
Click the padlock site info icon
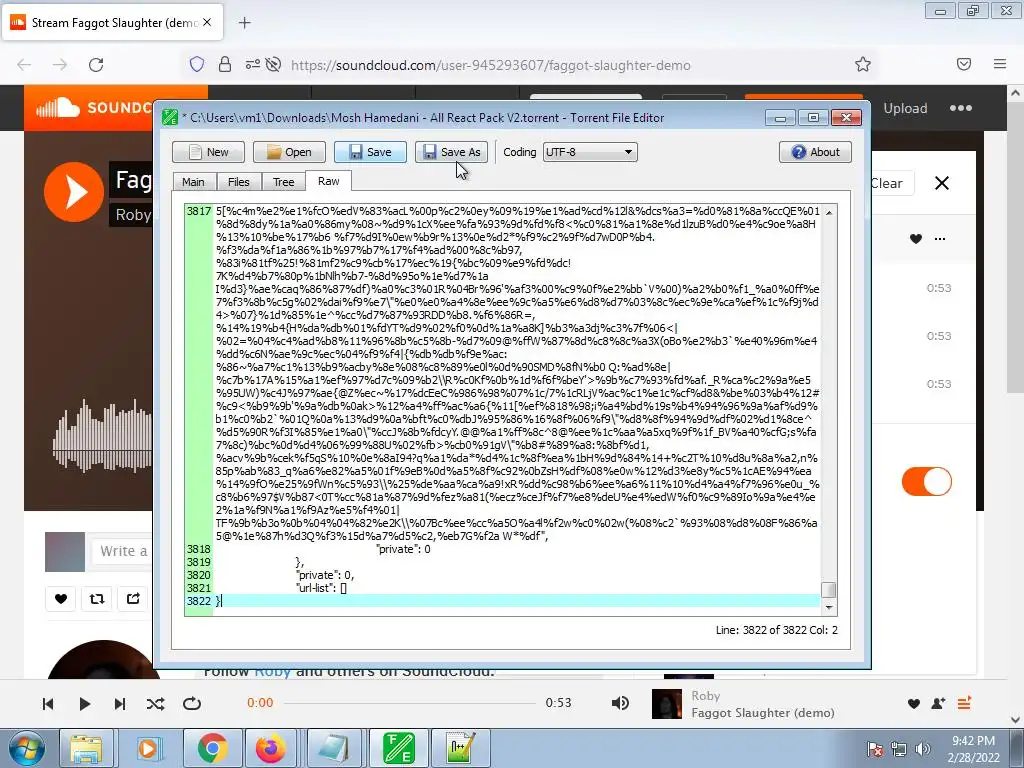click(225, 65)
